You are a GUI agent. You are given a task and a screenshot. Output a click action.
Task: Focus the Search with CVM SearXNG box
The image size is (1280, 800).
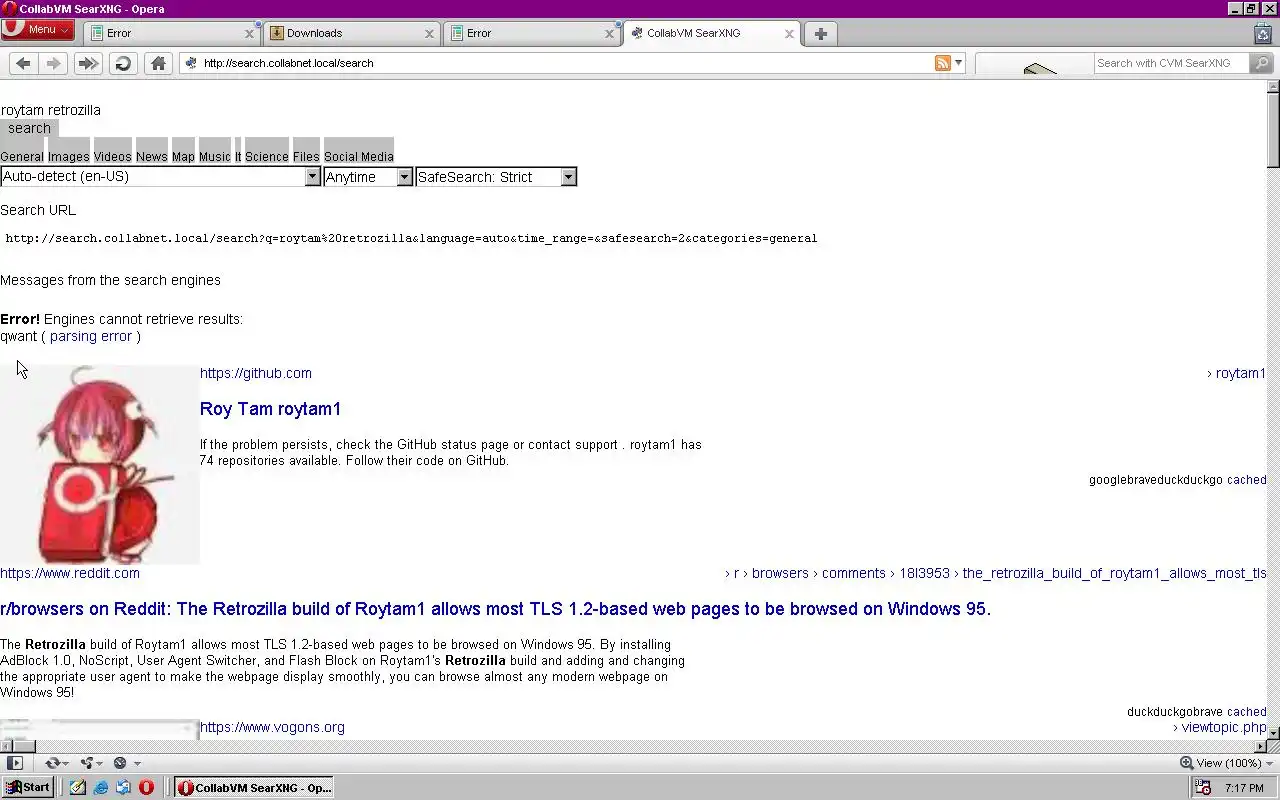1170,63
